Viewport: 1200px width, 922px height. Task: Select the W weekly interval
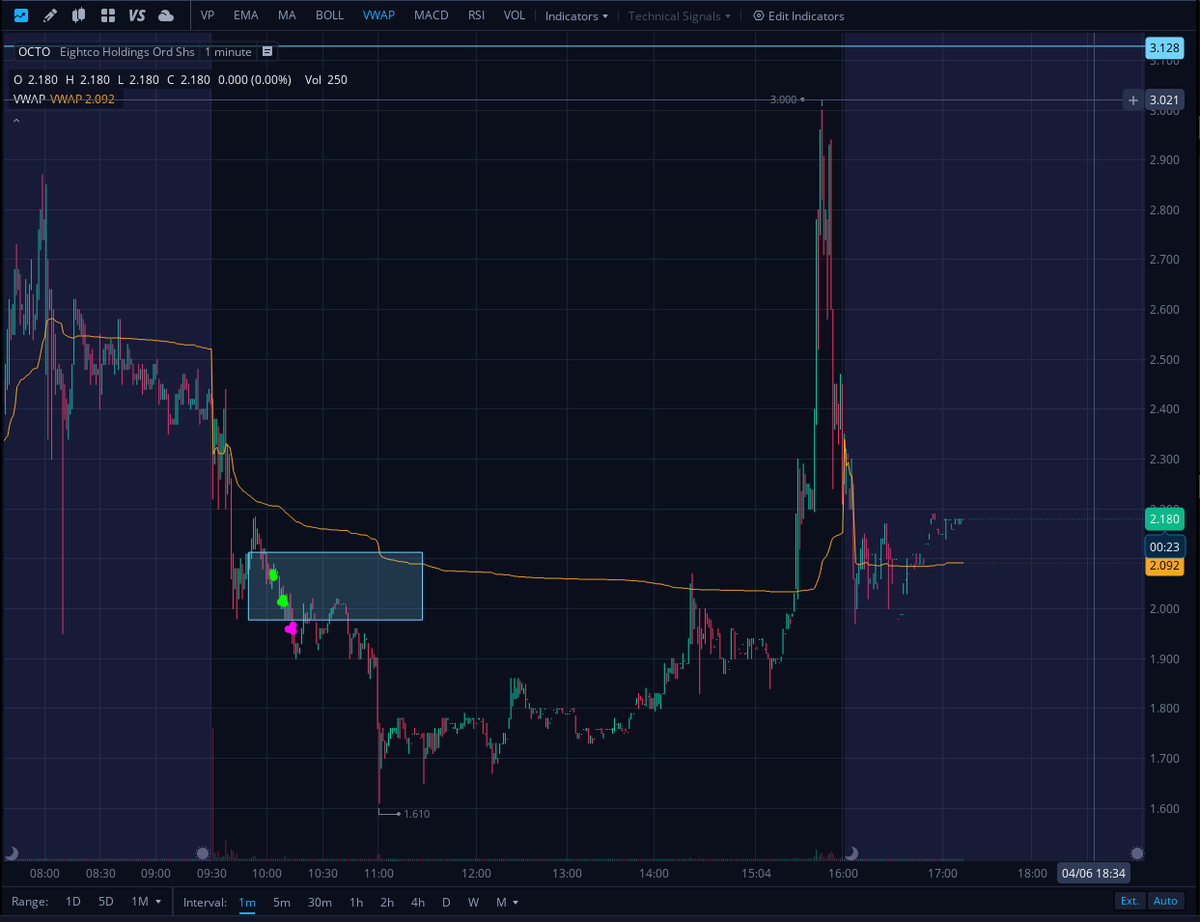coord(473,901)
